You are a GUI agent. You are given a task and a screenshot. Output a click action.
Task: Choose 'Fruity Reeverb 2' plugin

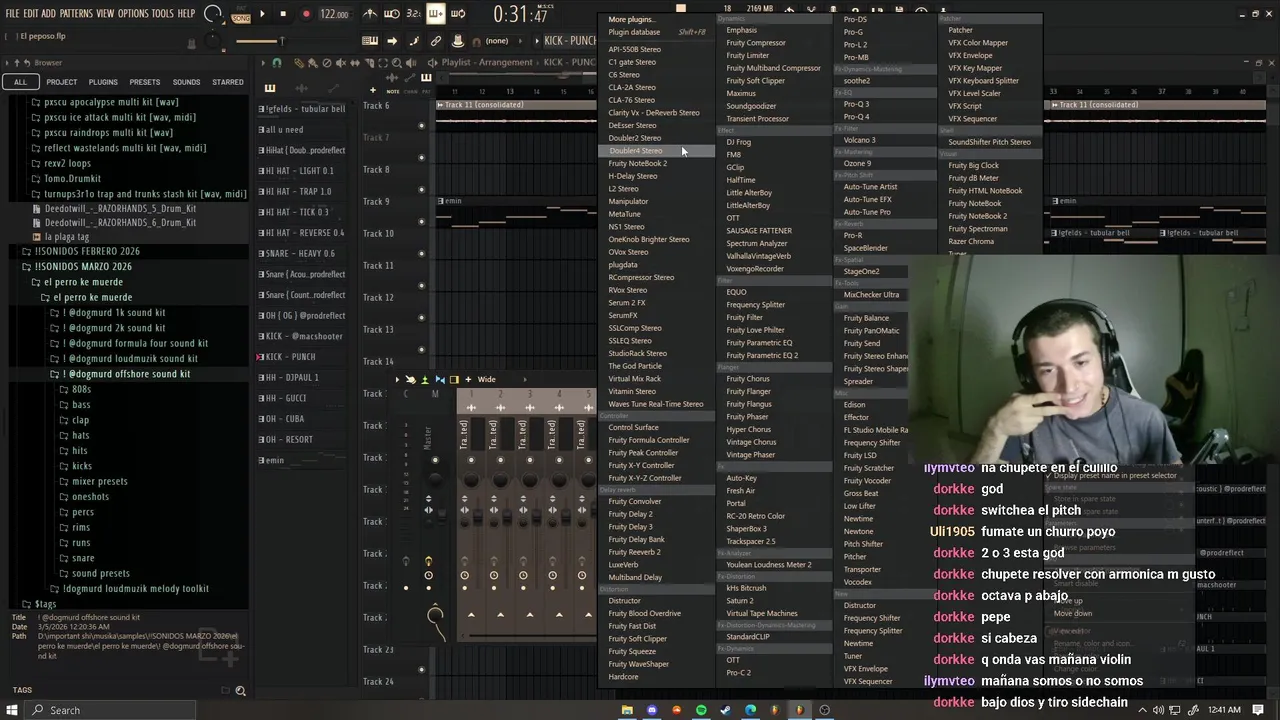[x=634, y=552]
